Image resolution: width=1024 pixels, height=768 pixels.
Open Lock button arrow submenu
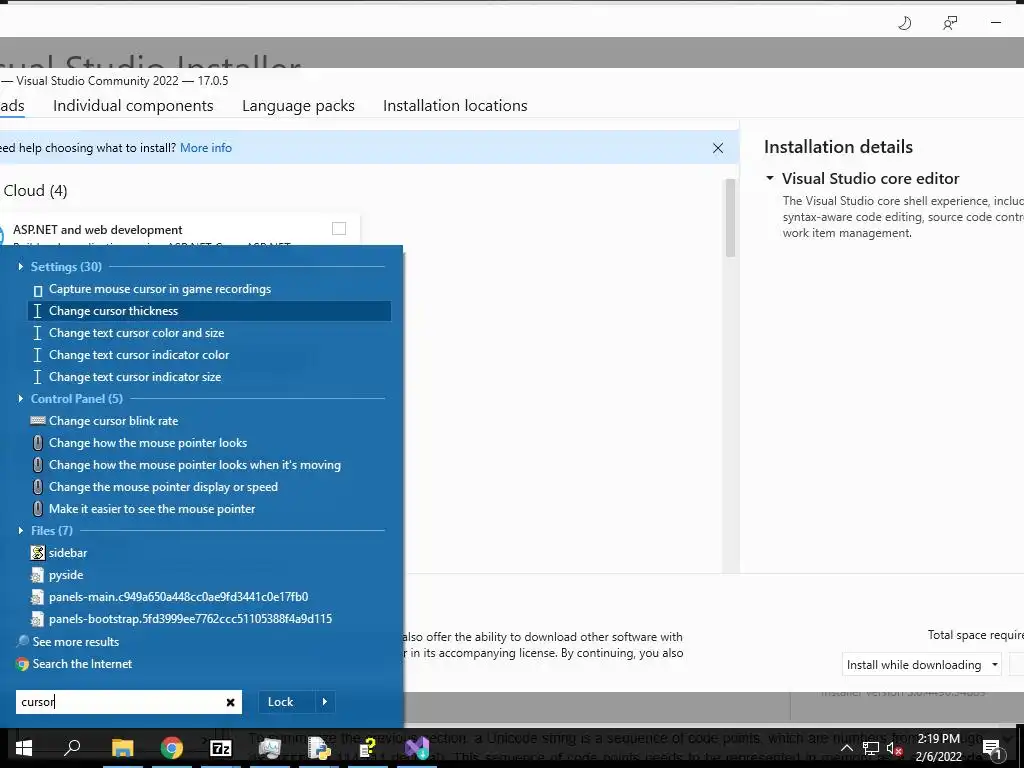(x=325, y=702)
